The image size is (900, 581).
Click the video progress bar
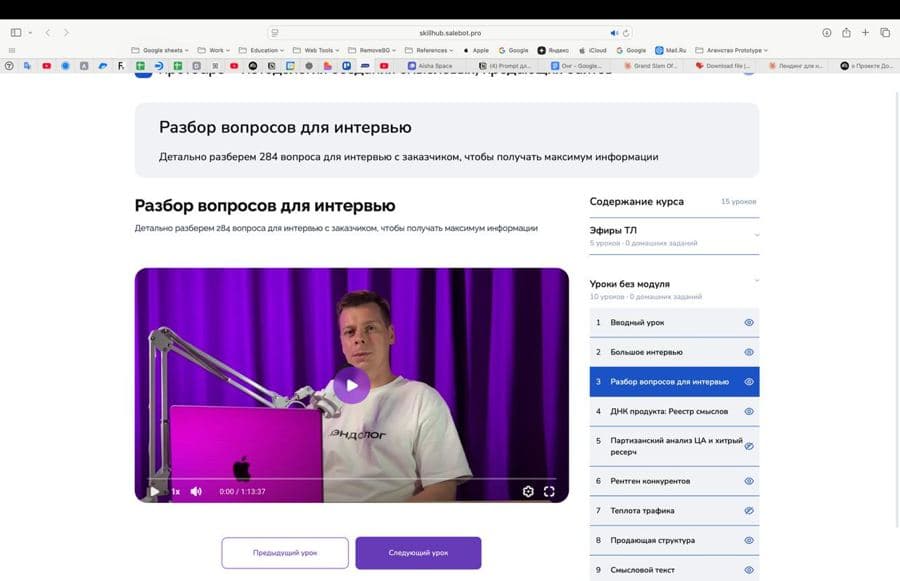pyautogui.click(x=352, y=478)
